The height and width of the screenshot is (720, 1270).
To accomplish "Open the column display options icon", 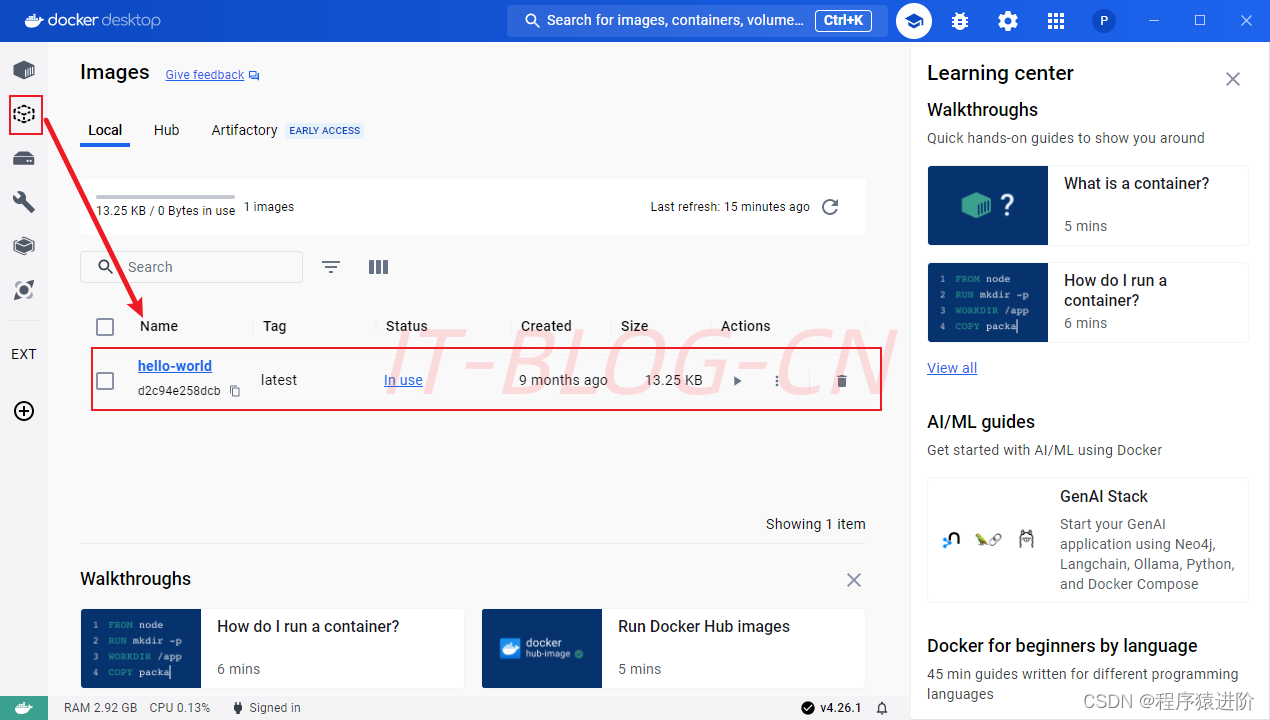I will click(x=378, y=267).
